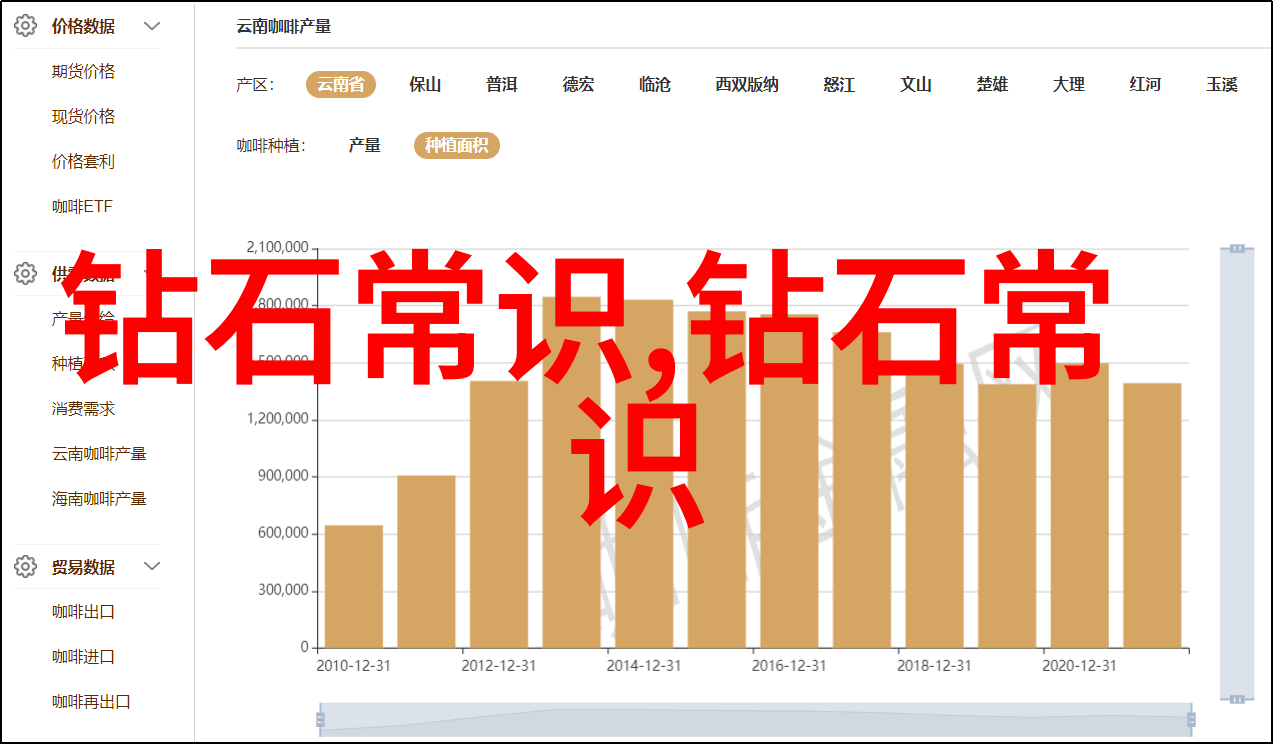The height and width of the screenshot is (744, 1275).
Task: Click the right handle of the horizontal zoom slider
Action: (x=1190, y=719)
